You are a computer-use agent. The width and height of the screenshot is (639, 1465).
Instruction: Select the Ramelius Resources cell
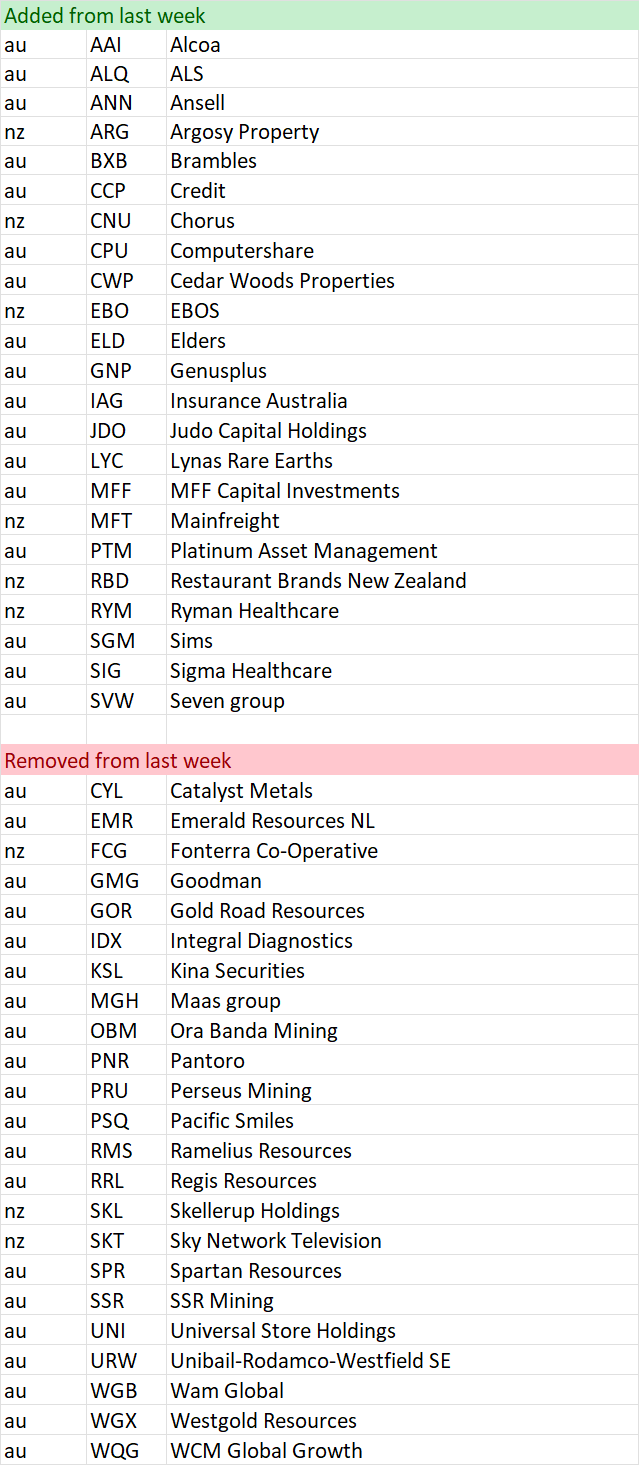(x=402, y=1150)
